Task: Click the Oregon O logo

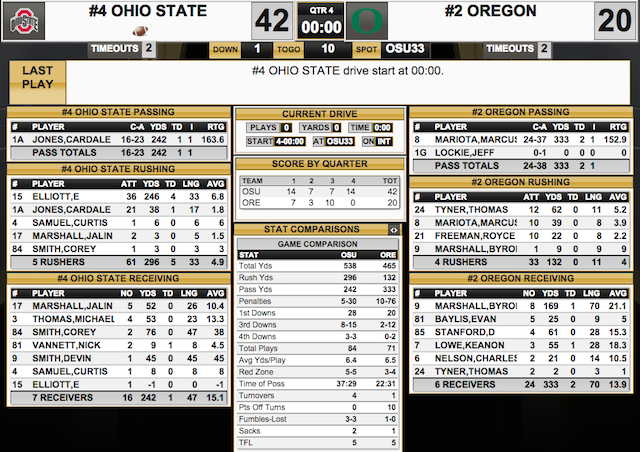Action: tap(367, 21)
